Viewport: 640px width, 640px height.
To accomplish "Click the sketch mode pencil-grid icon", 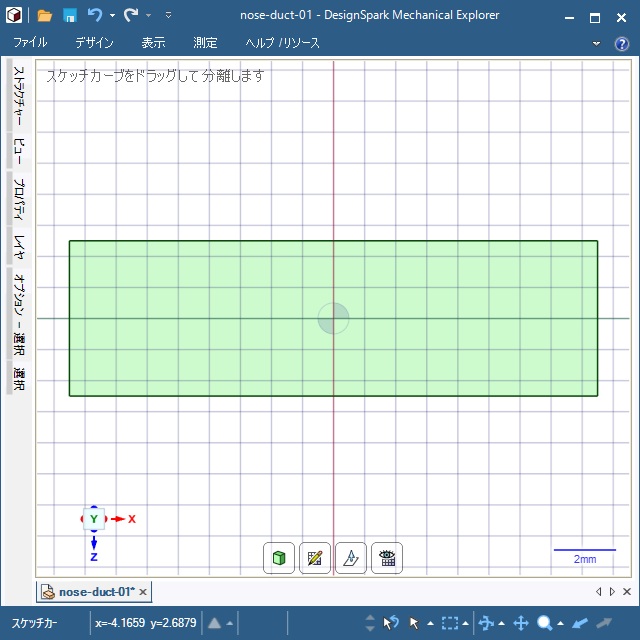I will [315, 558].
